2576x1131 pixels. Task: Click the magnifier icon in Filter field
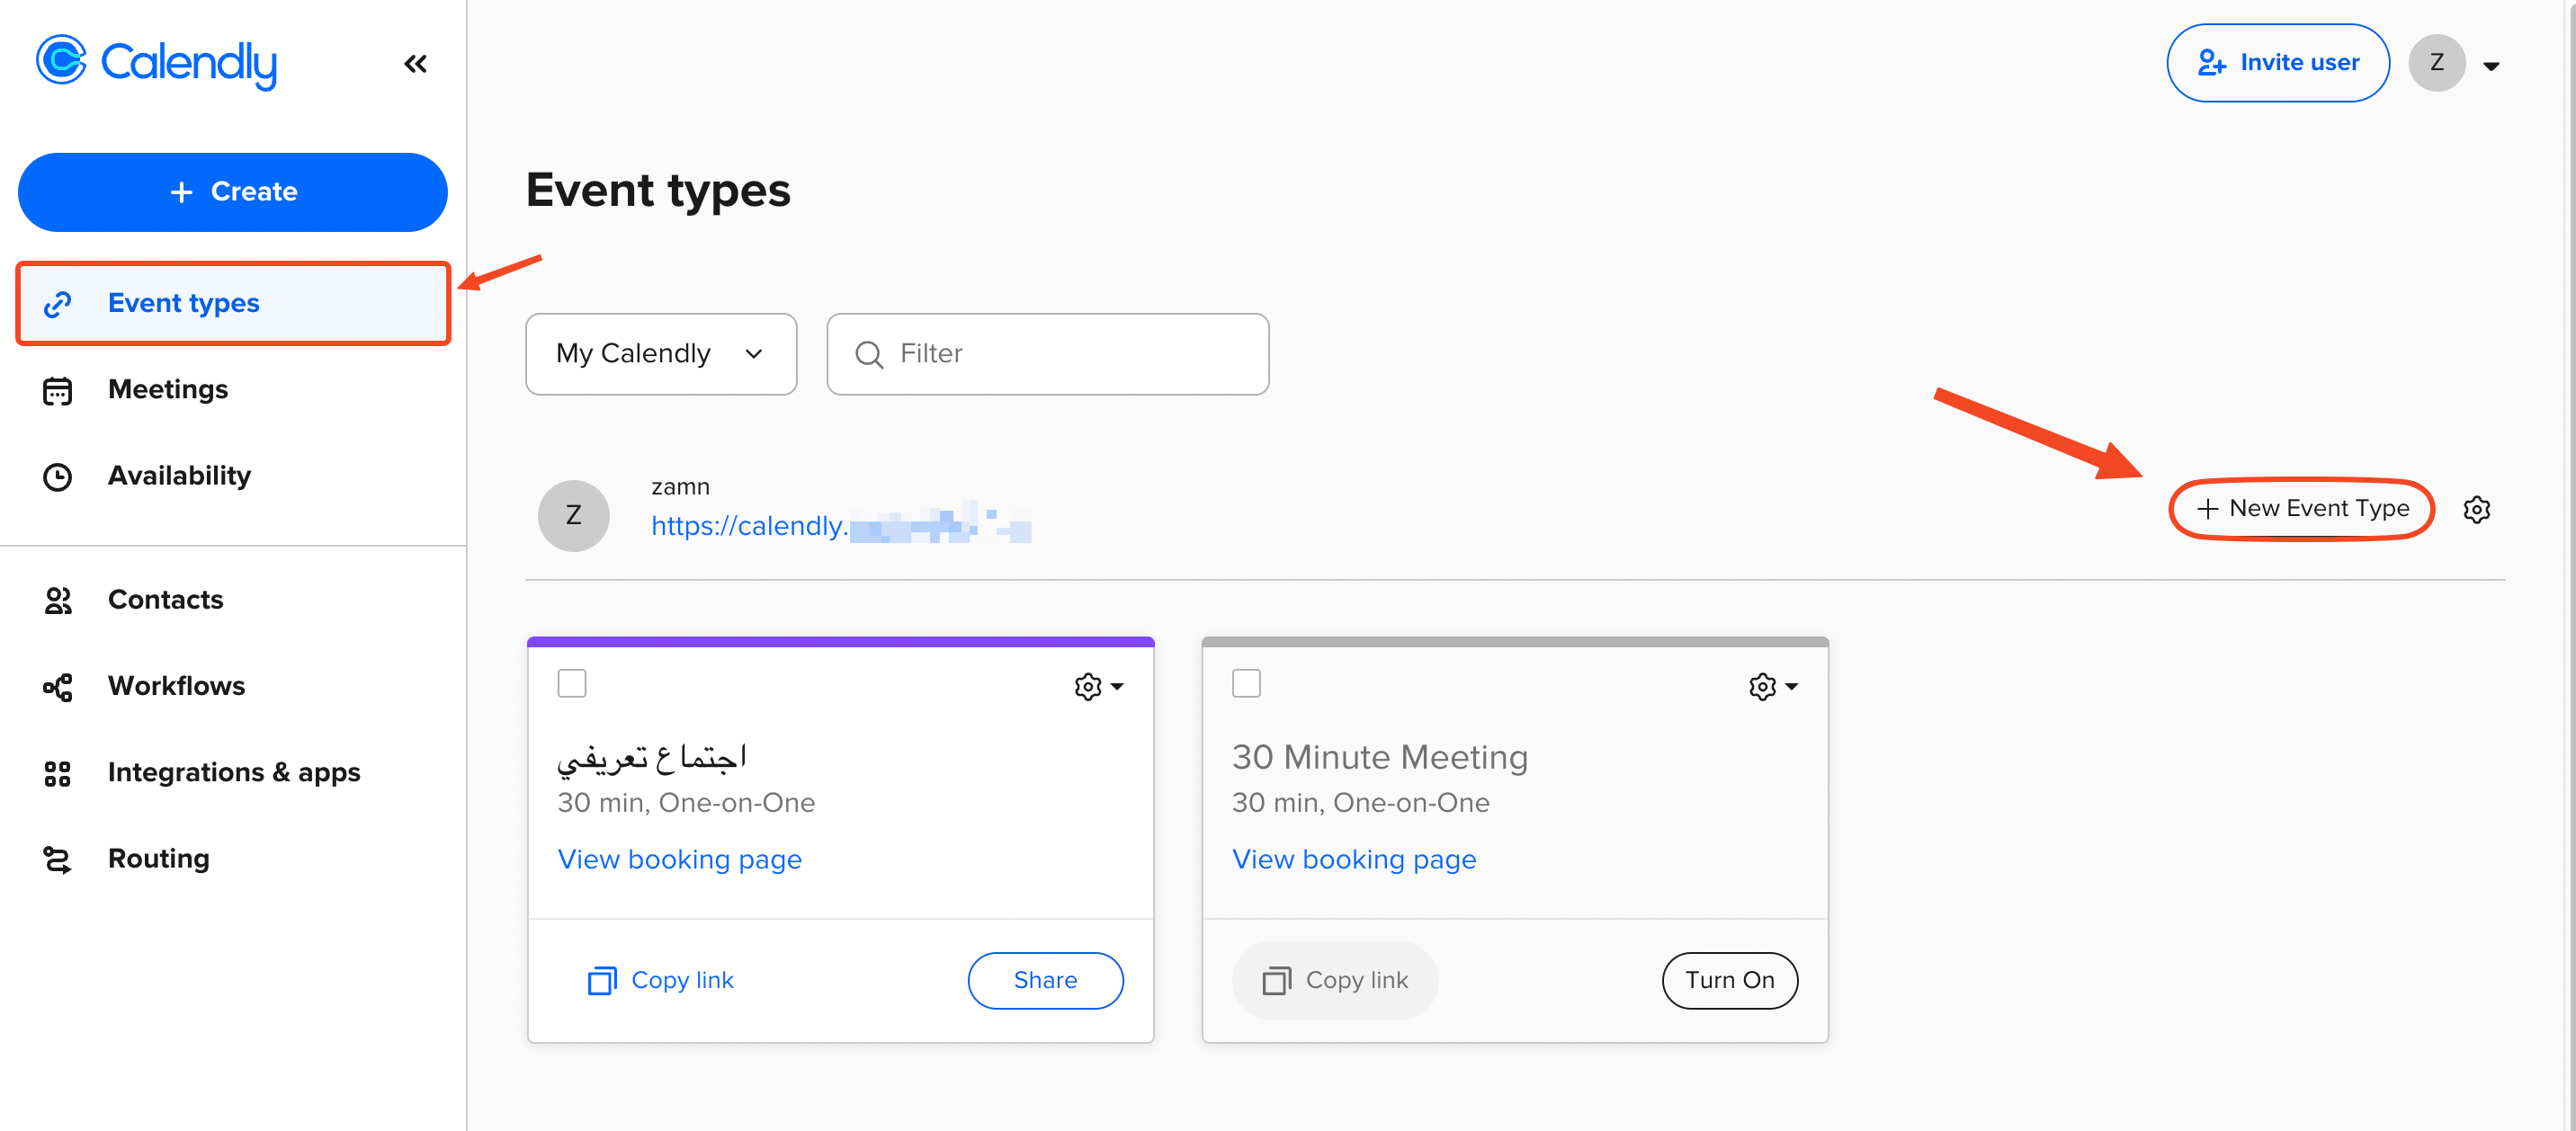tap(869, 355)
